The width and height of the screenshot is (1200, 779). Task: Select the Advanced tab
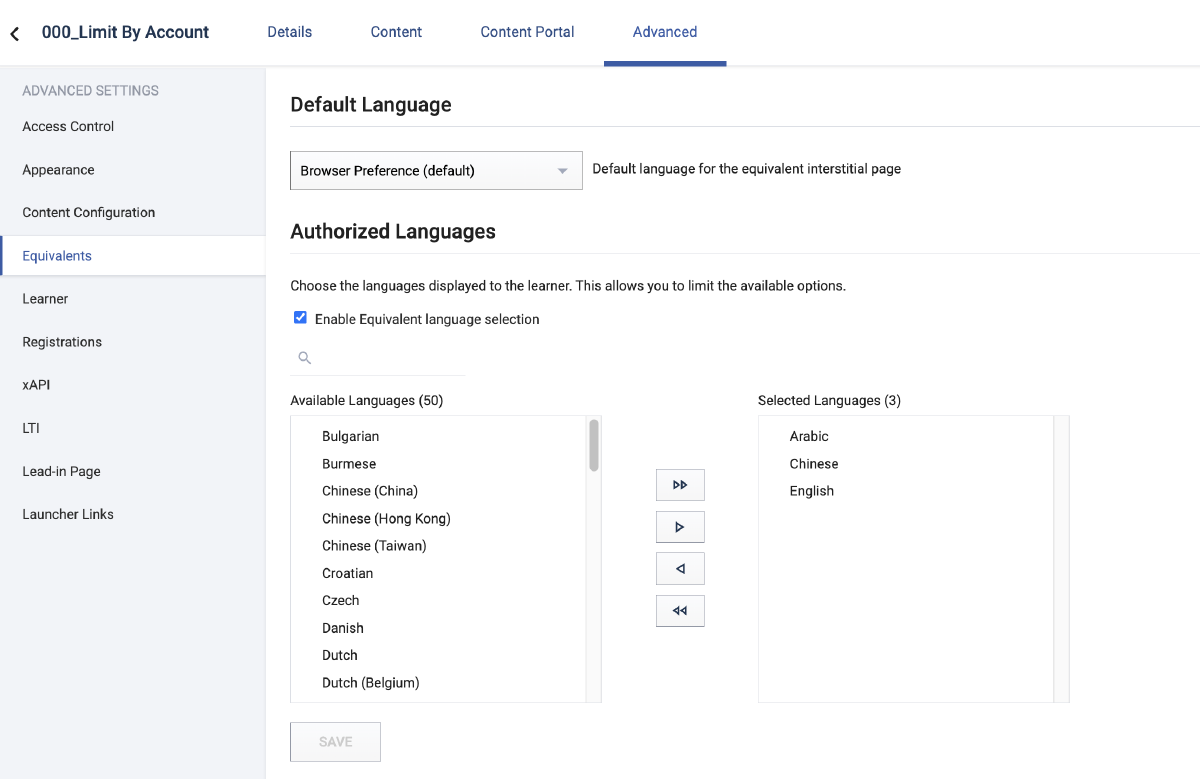click(665, 32)
